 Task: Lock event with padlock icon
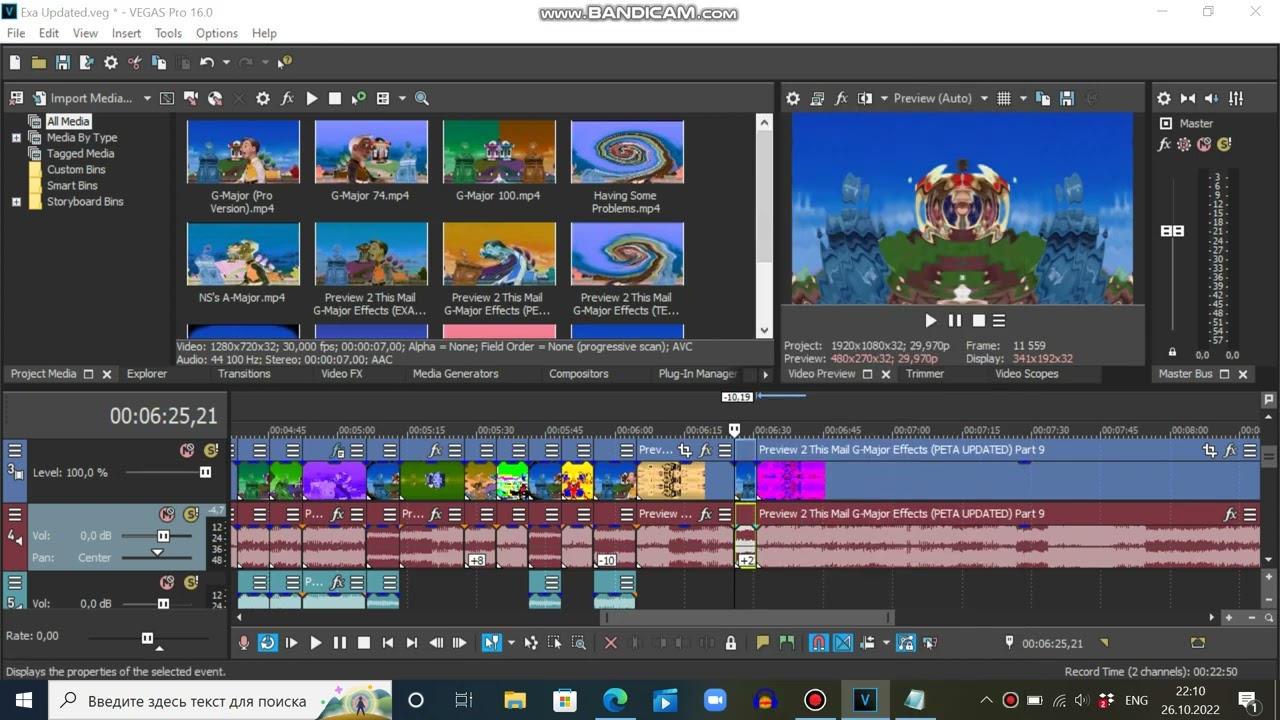pyautogui.click(x=731, y=643)
